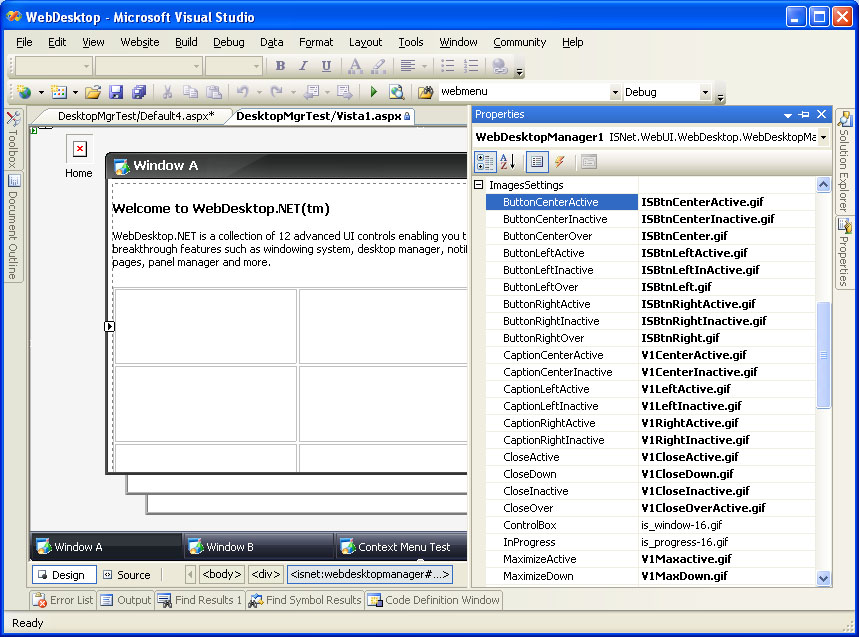Image resolution: width=859 pixels, height=637 pixels.
Task: Open the Solution Explorer side tab
Action: (x=845, y=160)
